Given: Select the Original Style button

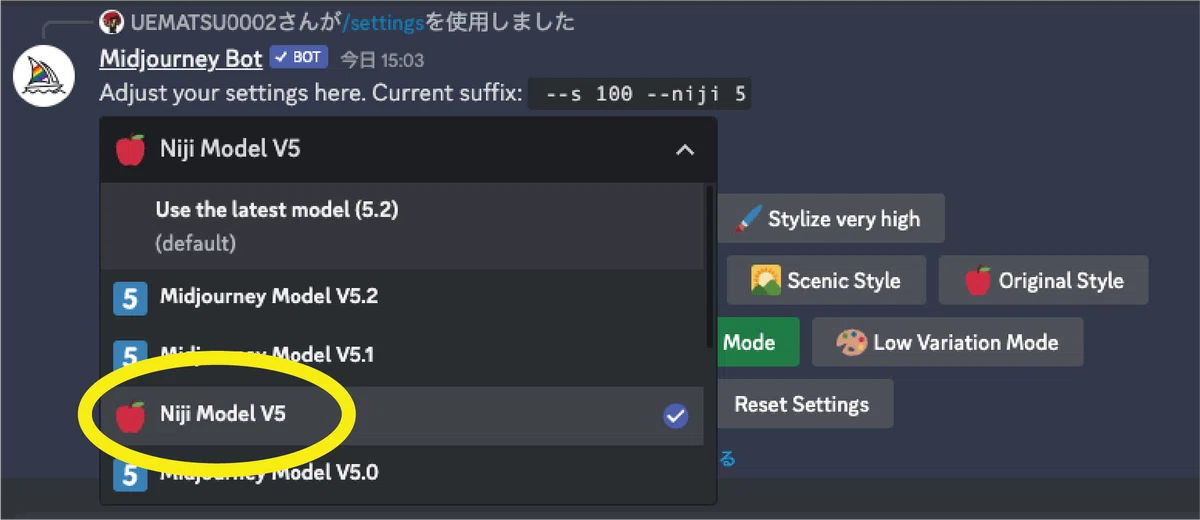Looking at the screenshot, I should click(1043, 281).
